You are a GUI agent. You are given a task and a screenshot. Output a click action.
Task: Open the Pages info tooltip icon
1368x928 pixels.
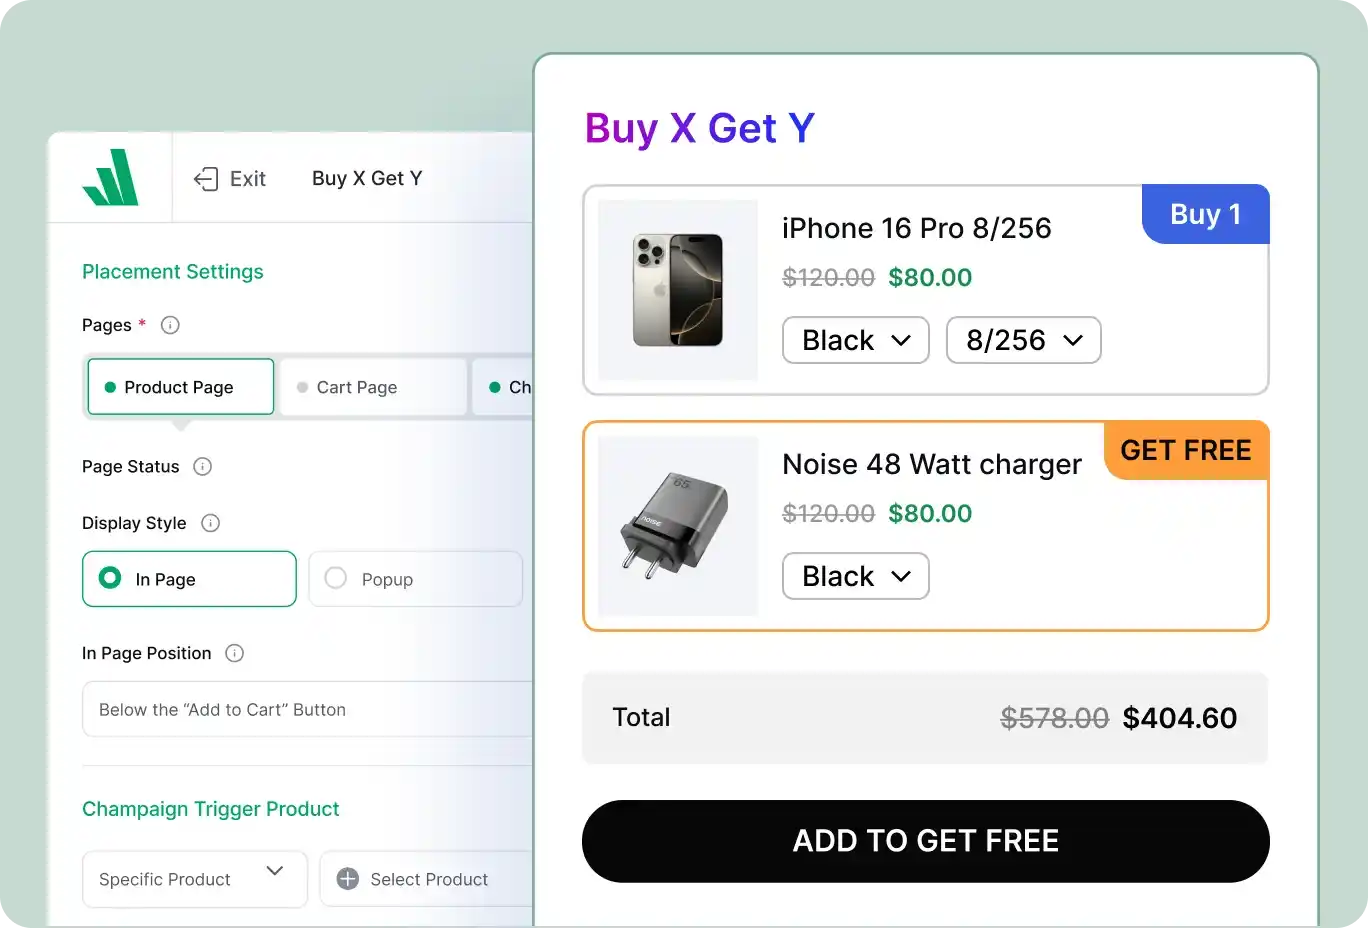[x=169, y=324]
